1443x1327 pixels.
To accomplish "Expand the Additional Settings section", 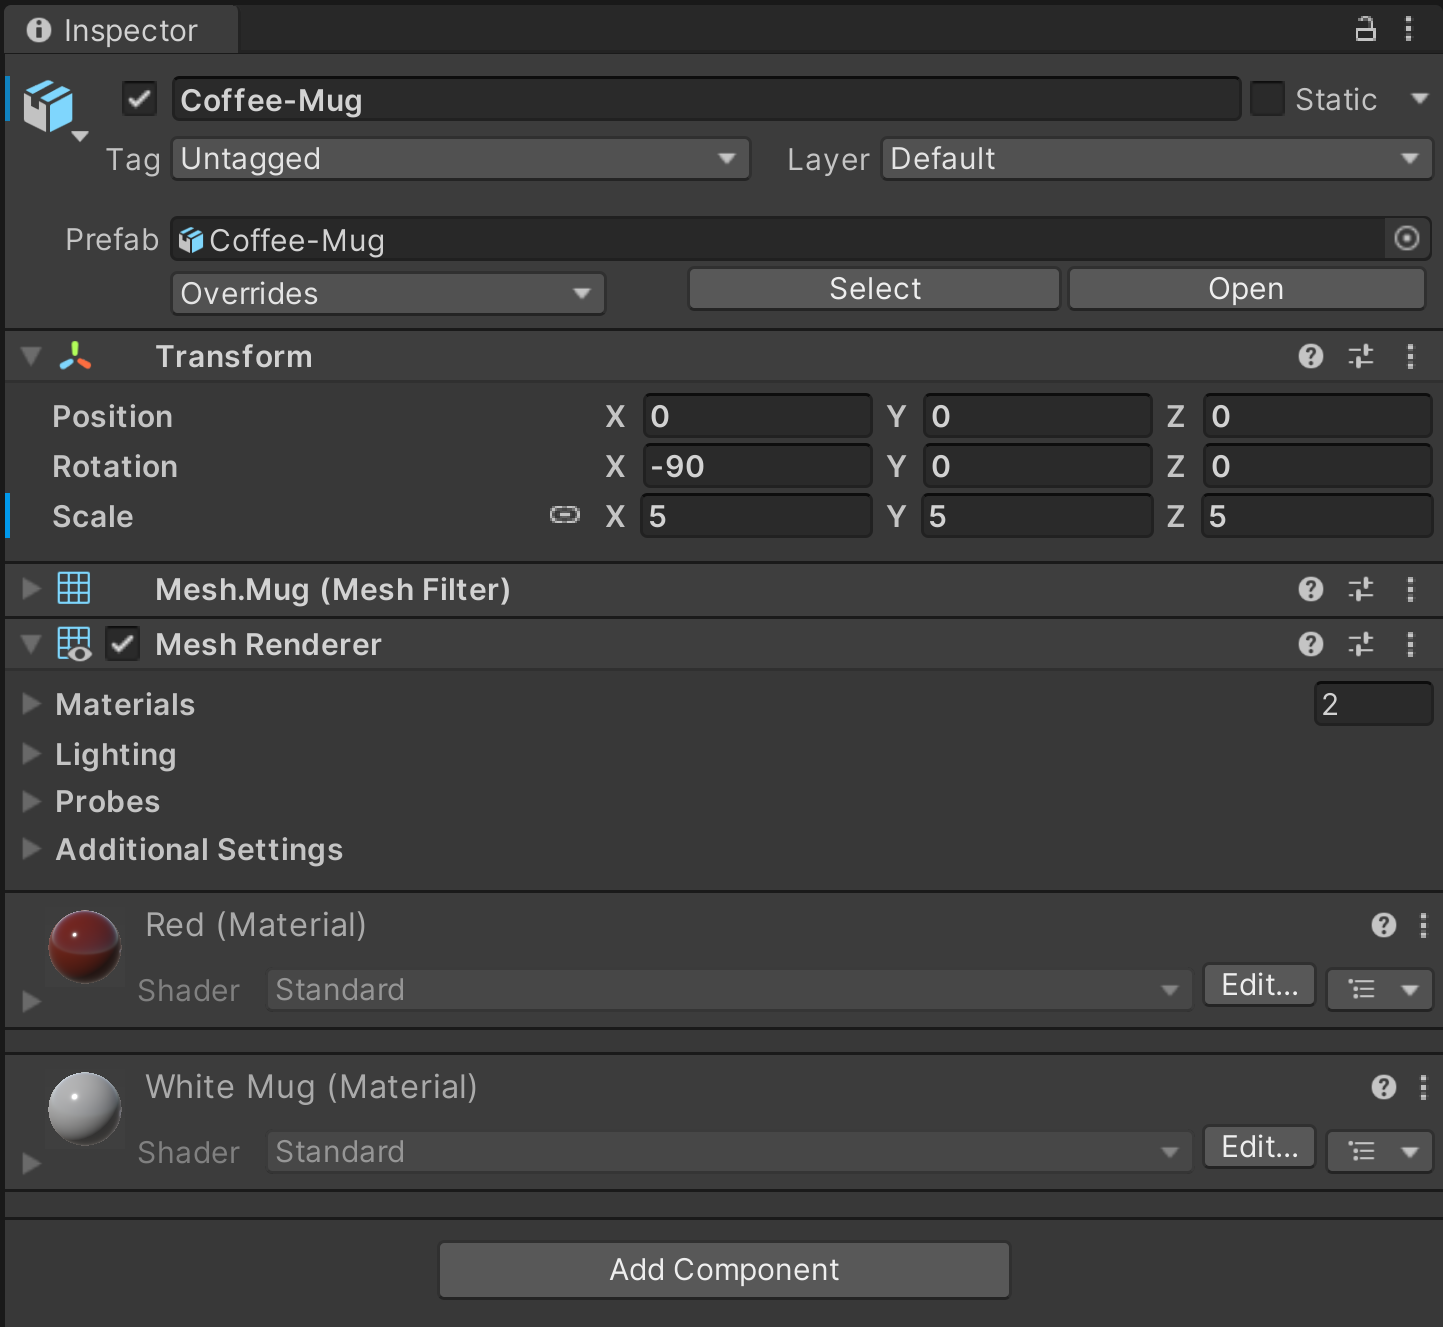I will [x=30, y=849].
